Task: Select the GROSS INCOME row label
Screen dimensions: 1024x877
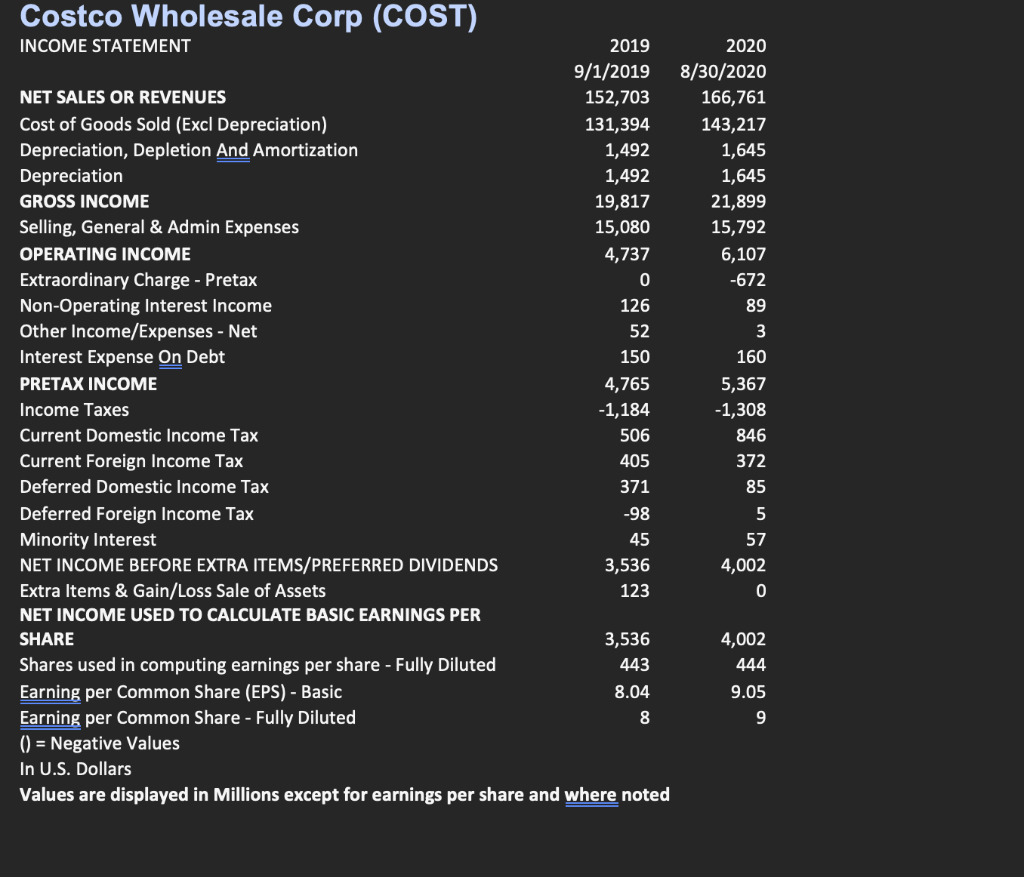Action: [x=83, y=201]
